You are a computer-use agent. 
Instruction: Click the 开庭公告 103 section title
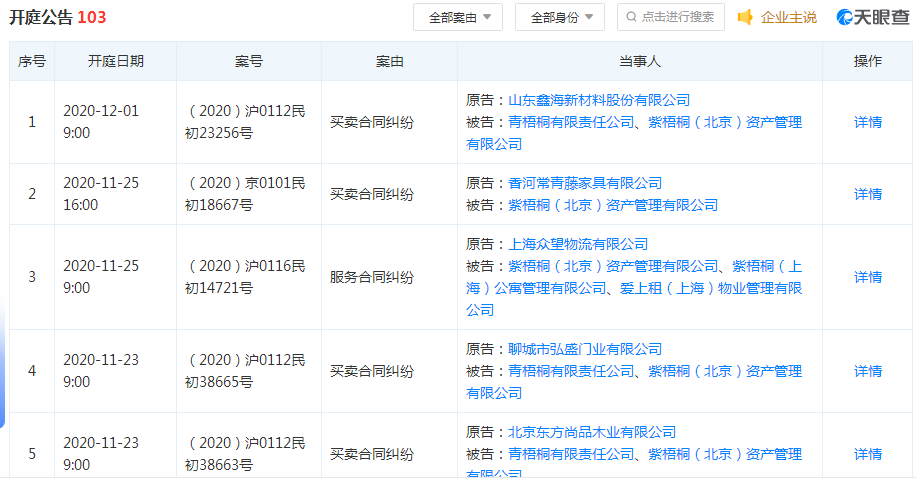click(x=58, y=17)
